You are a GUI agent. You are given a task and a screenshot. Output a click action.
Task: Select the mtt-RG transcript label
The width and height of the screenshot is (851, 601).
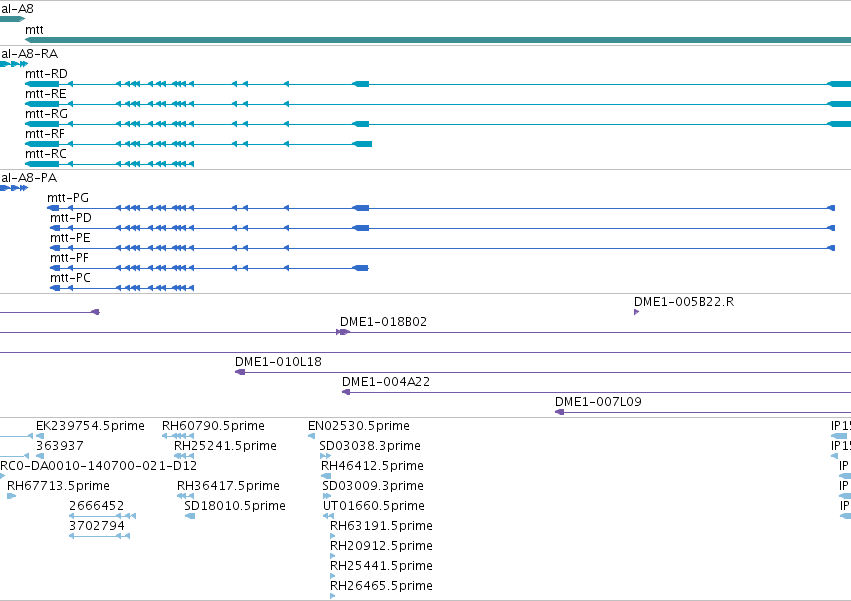tap(46, 114)
